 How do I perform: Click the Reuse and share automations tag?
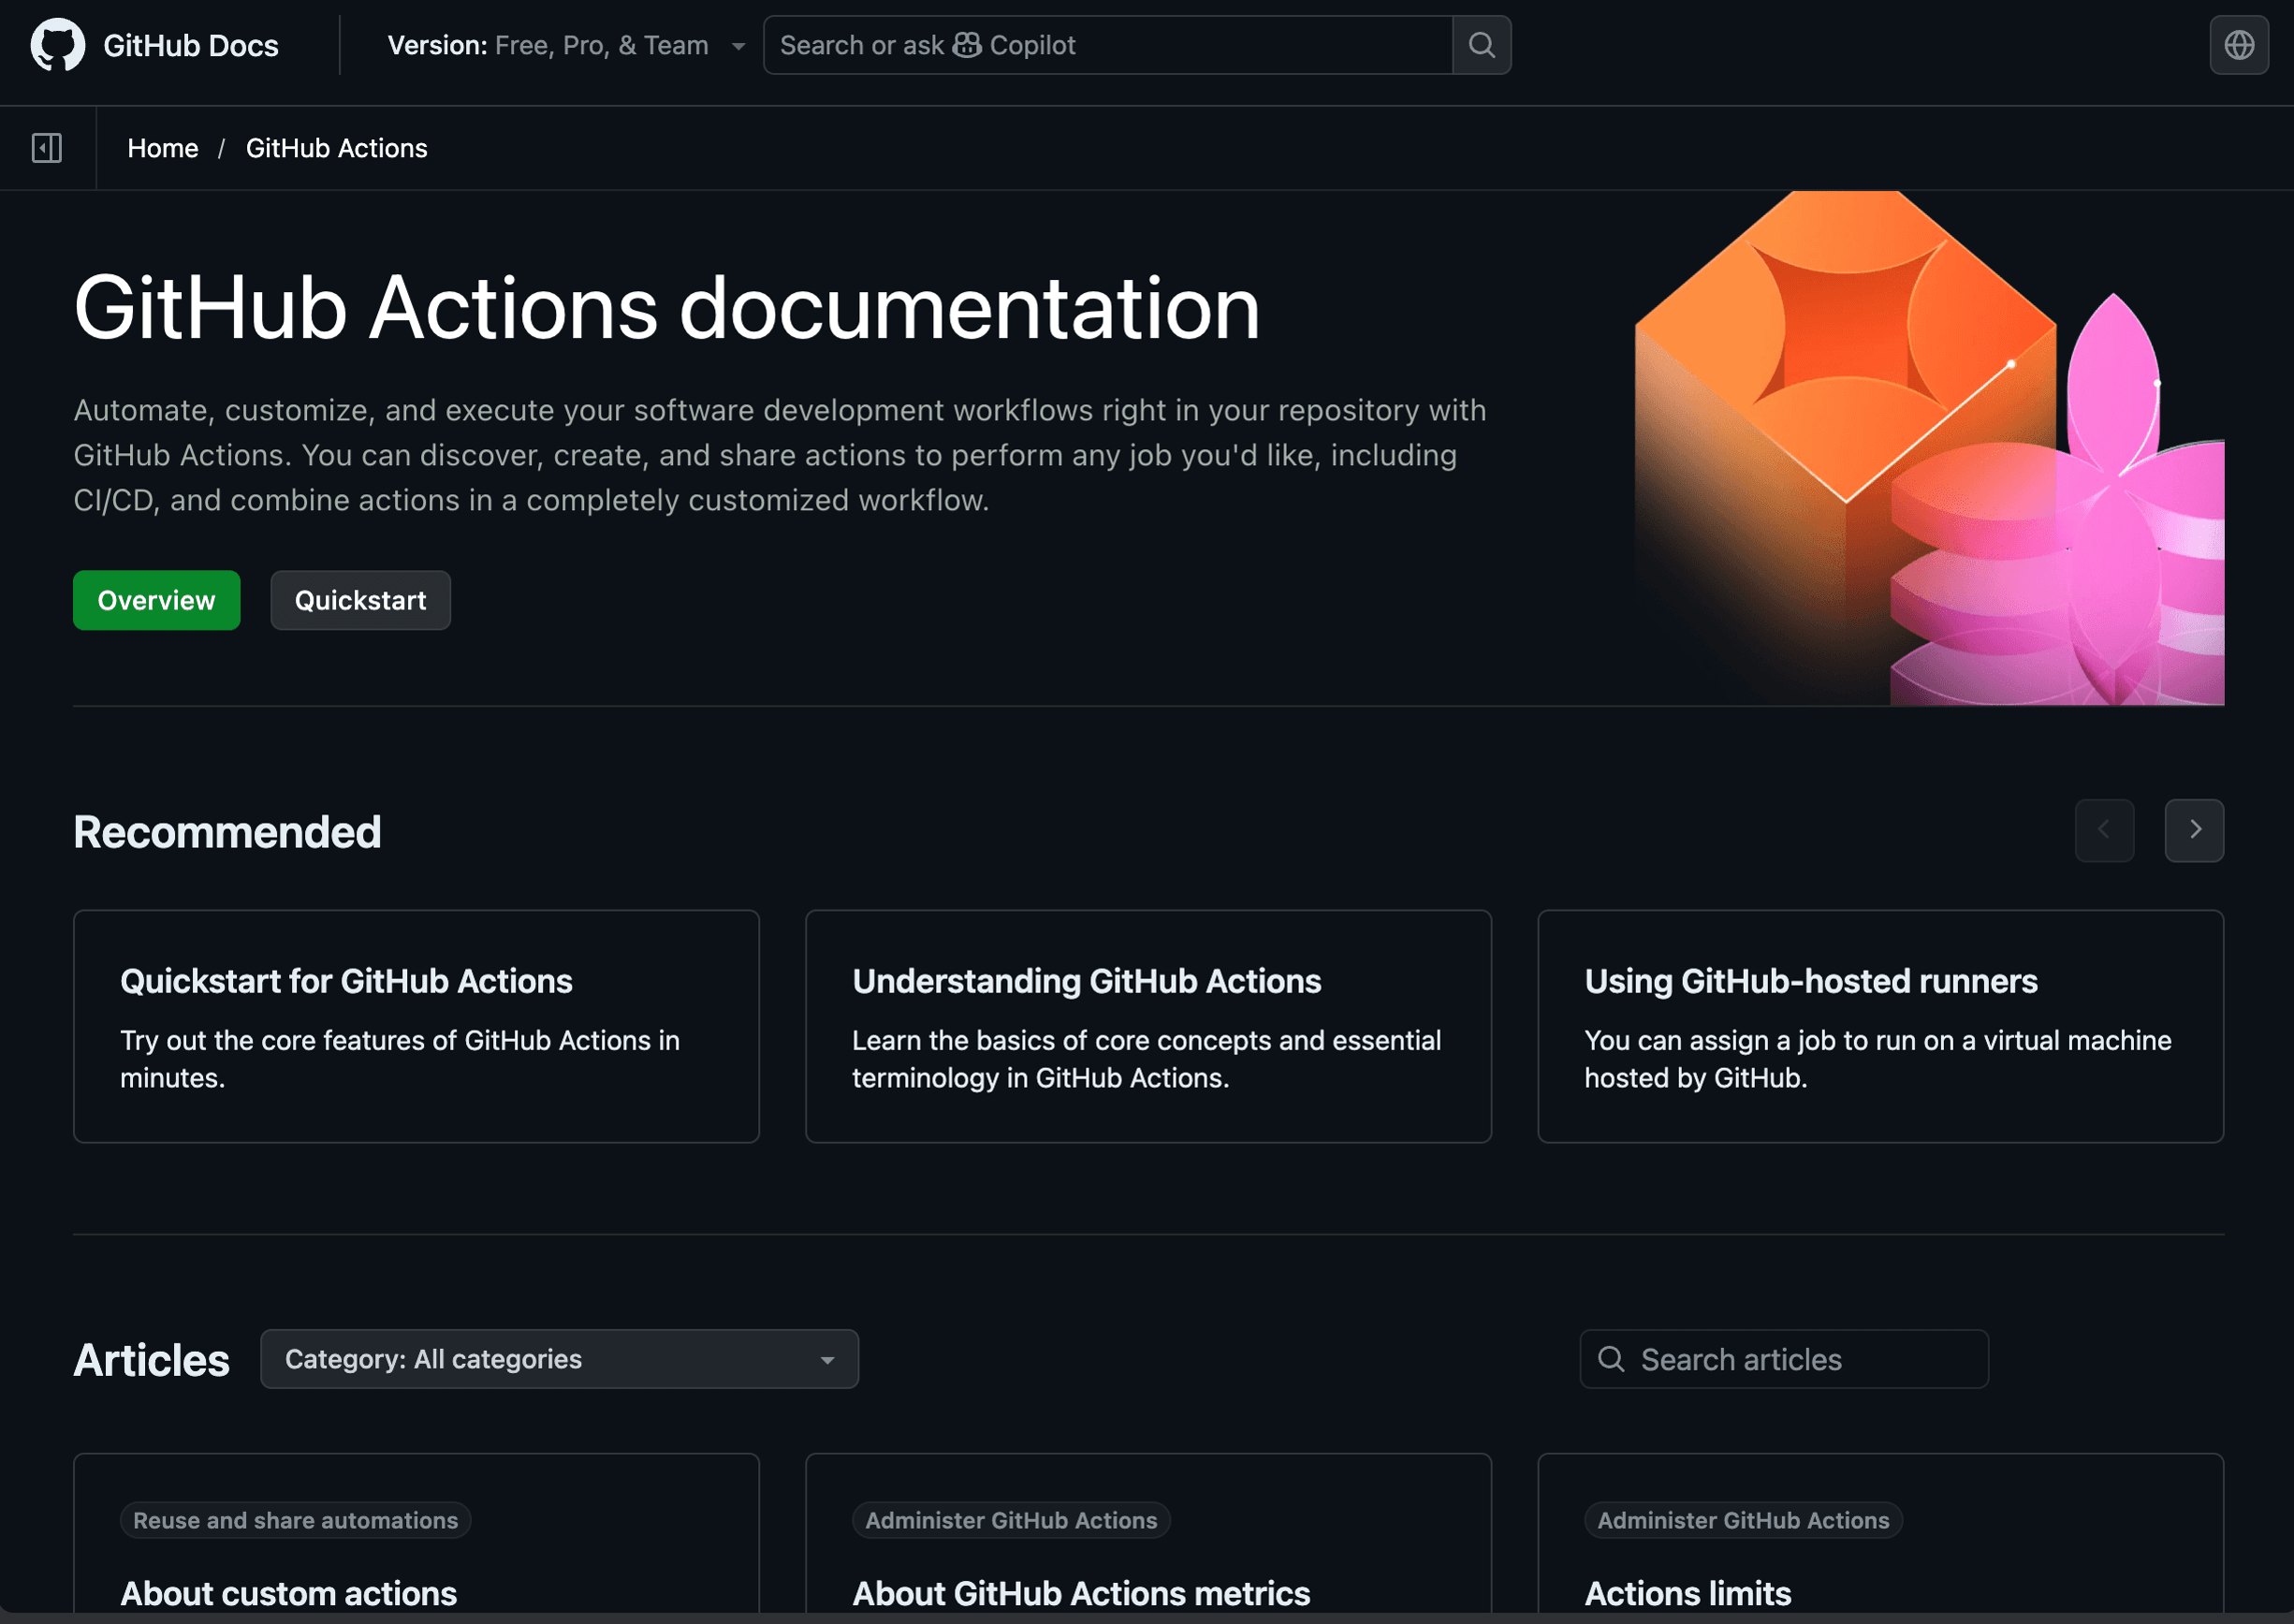click(295, 1520)
